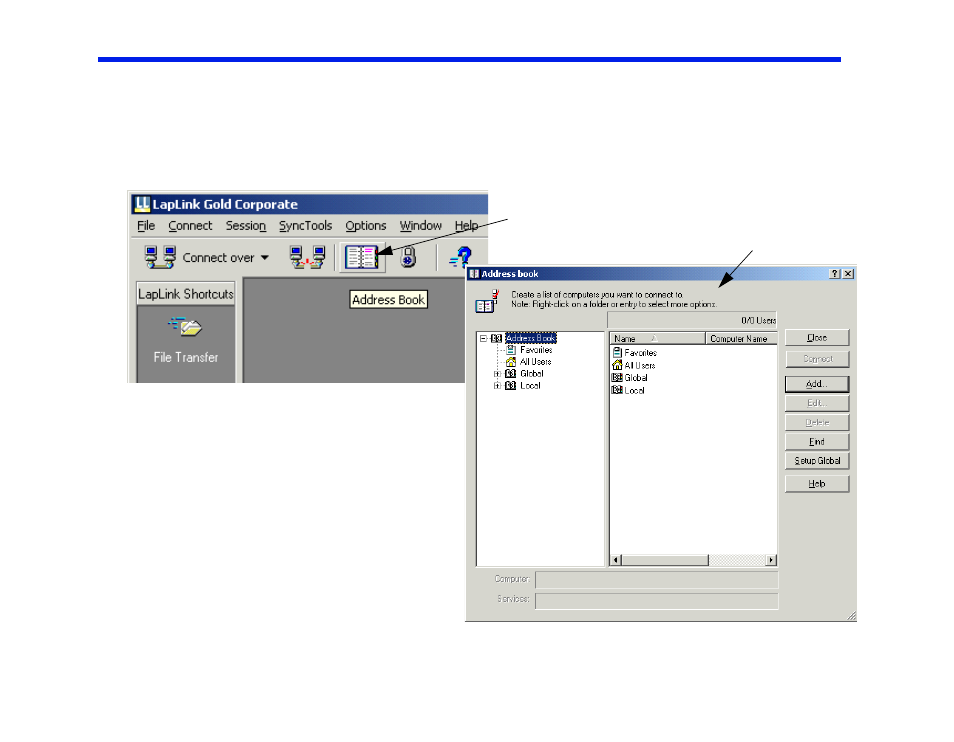Click the Connect over computers icon
Image resolution: width=954 pixels, height=742 pixels.
tap(160, 257)
